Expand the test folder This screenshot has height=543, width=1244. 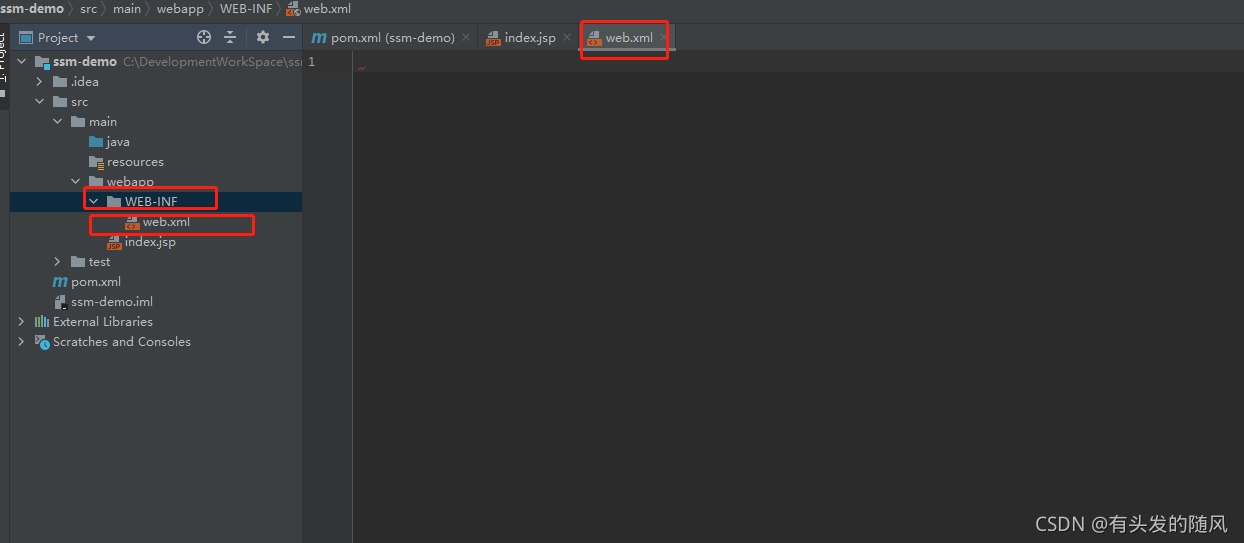(58, 261)
